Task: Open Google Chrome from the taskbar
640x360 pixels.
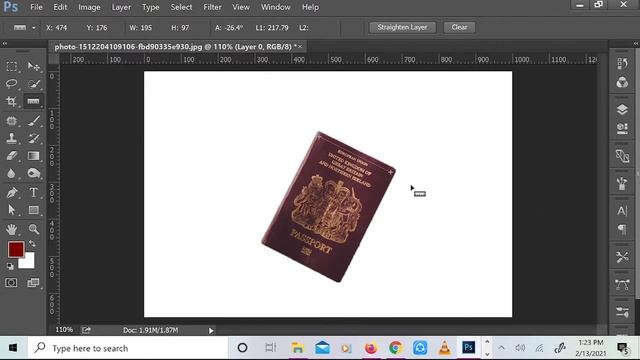Action: point(395,348)
